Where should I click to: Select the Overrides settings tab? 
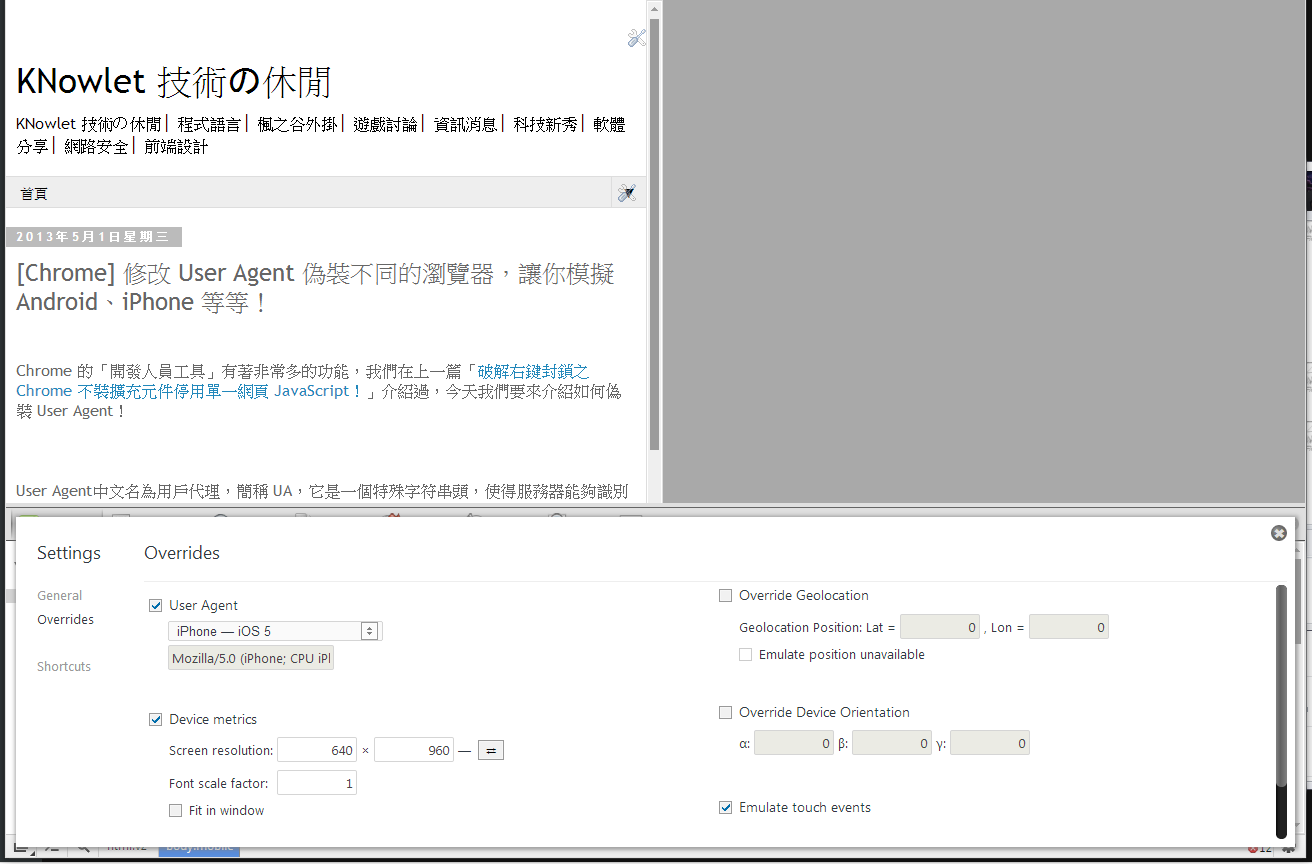click(66, 619)
